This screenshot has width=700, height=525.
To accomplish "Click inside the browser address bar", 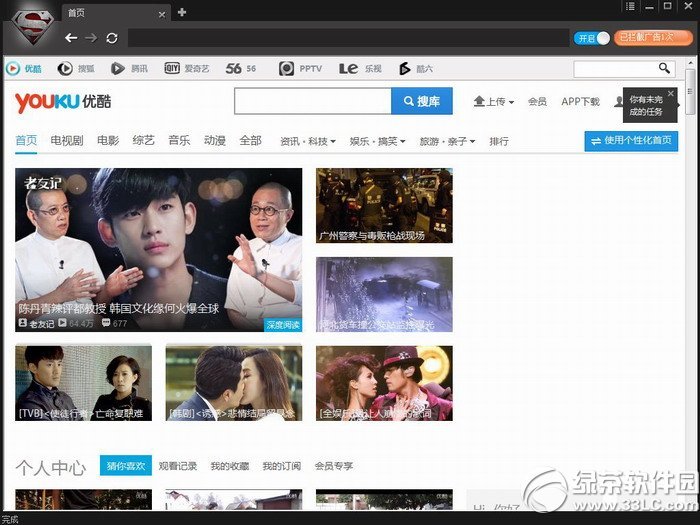I will (x=348, y=38).
